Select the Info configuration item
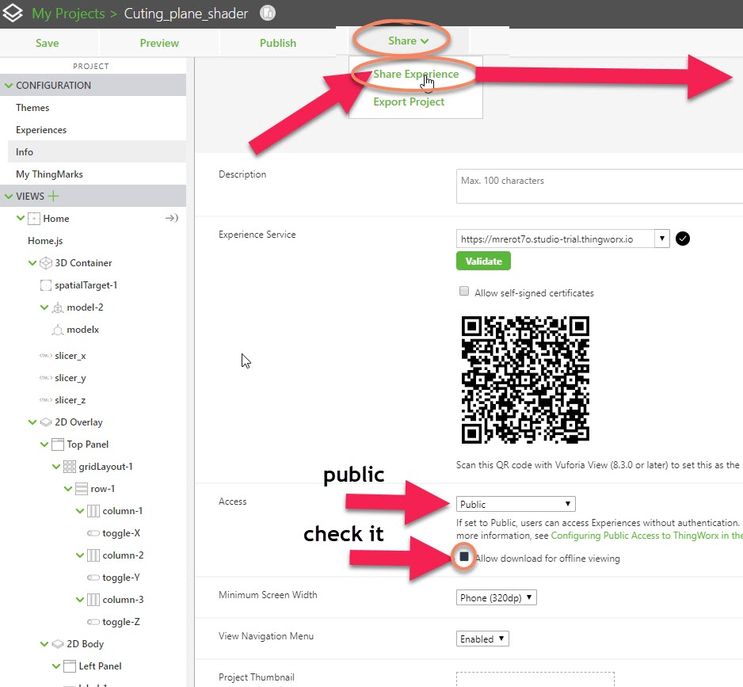This screenshot has height=687, width=743. [24, 152]
